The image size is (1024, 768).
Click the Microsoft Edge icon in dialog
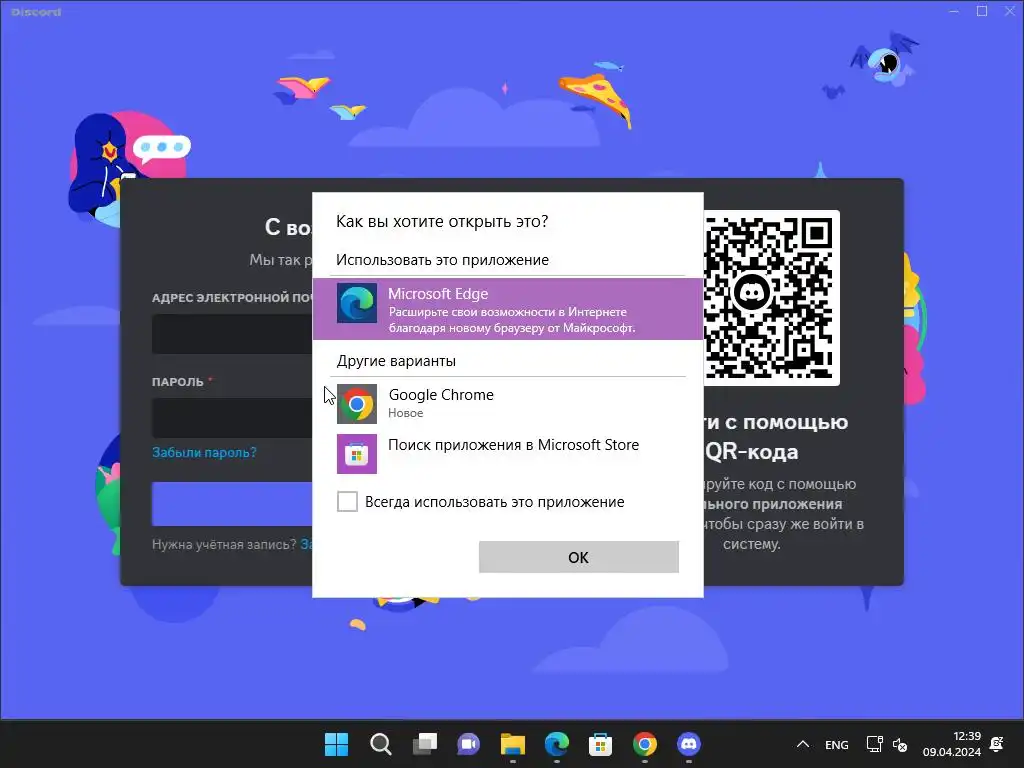357,303
